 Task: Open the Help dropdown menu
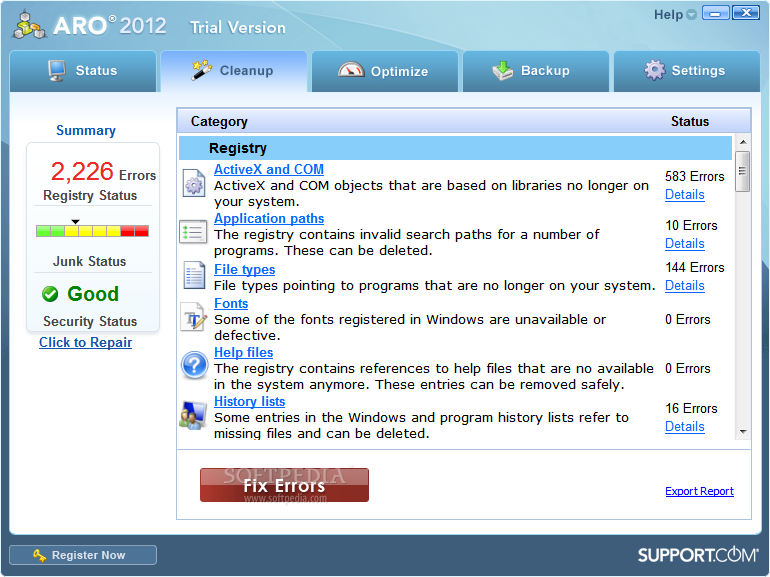point(675,15)
